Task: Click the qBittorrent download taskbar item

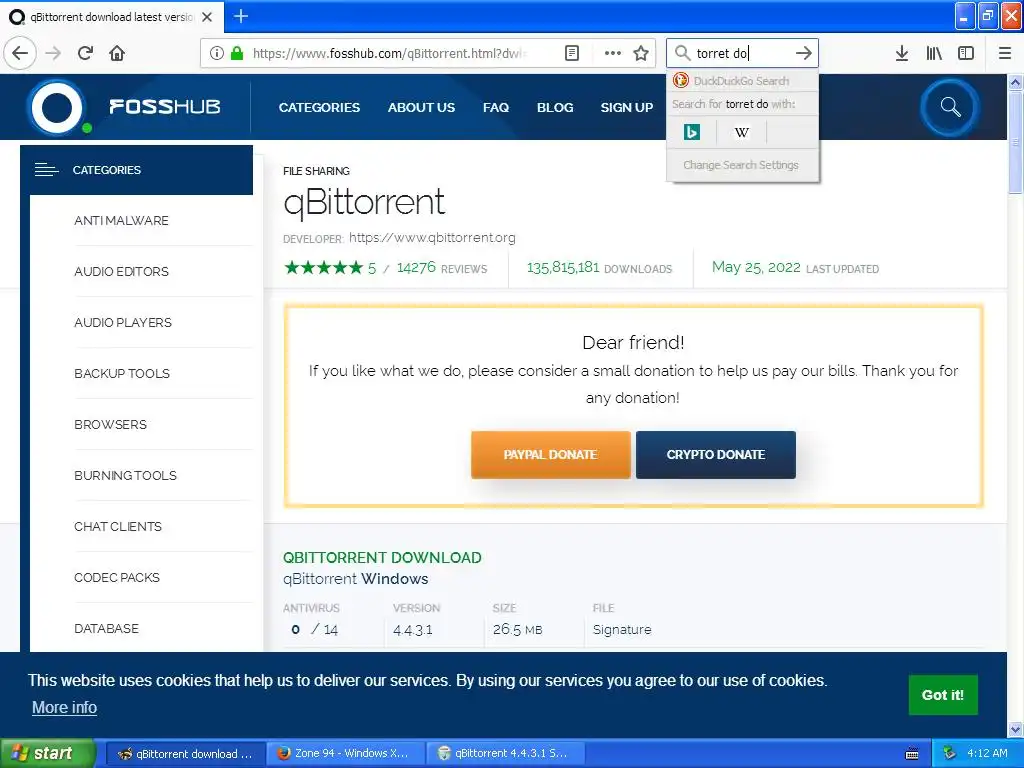Action: pos(186,754)
